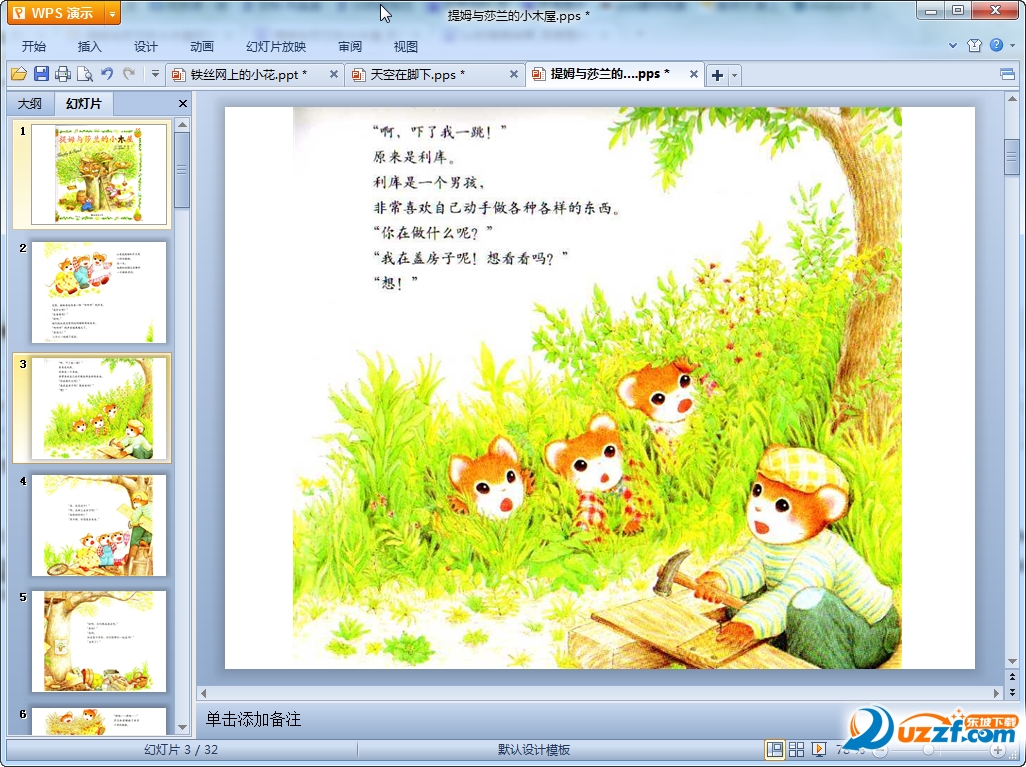Close the 提姆与莎兰的....pps tab

[694, 75]
